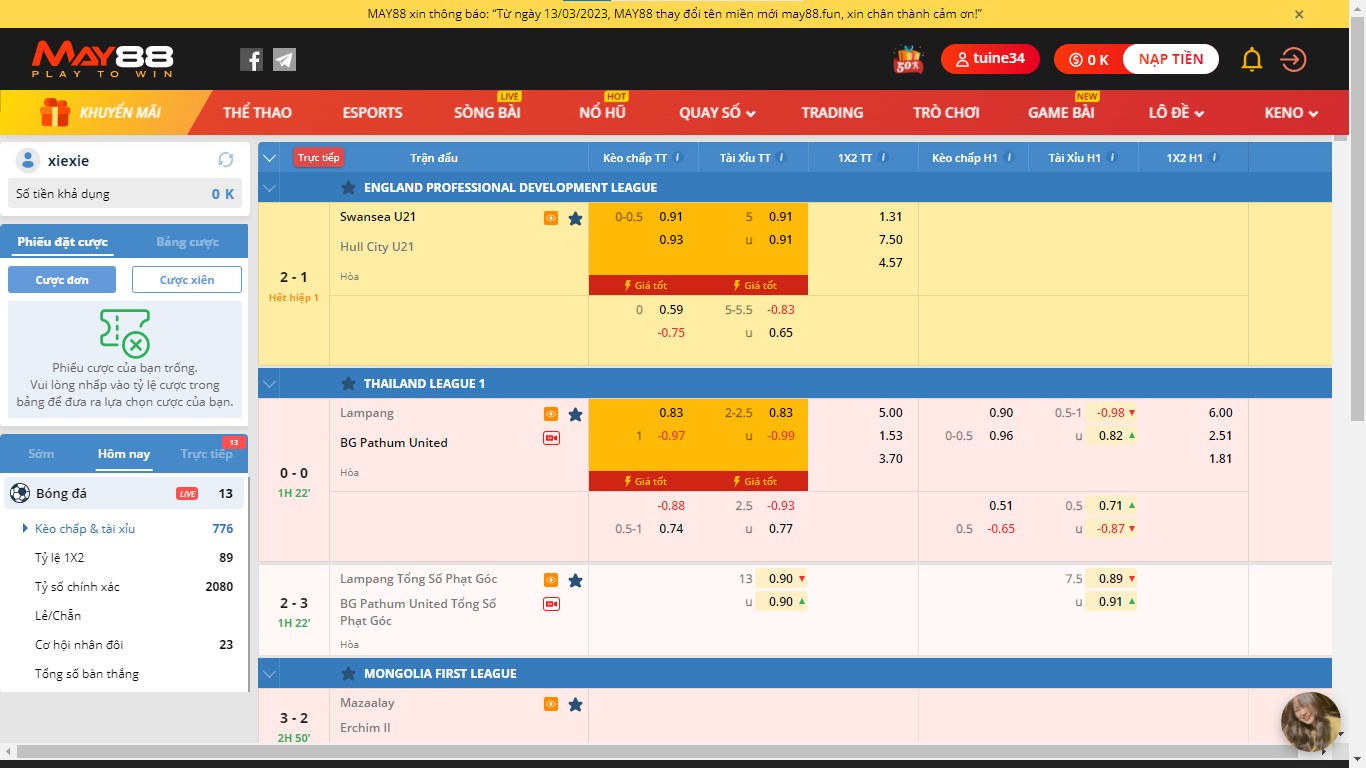Viewport: 1366px width, 768px height.
Task: Favorite the Swansea U21 match star
Action: 575,218
